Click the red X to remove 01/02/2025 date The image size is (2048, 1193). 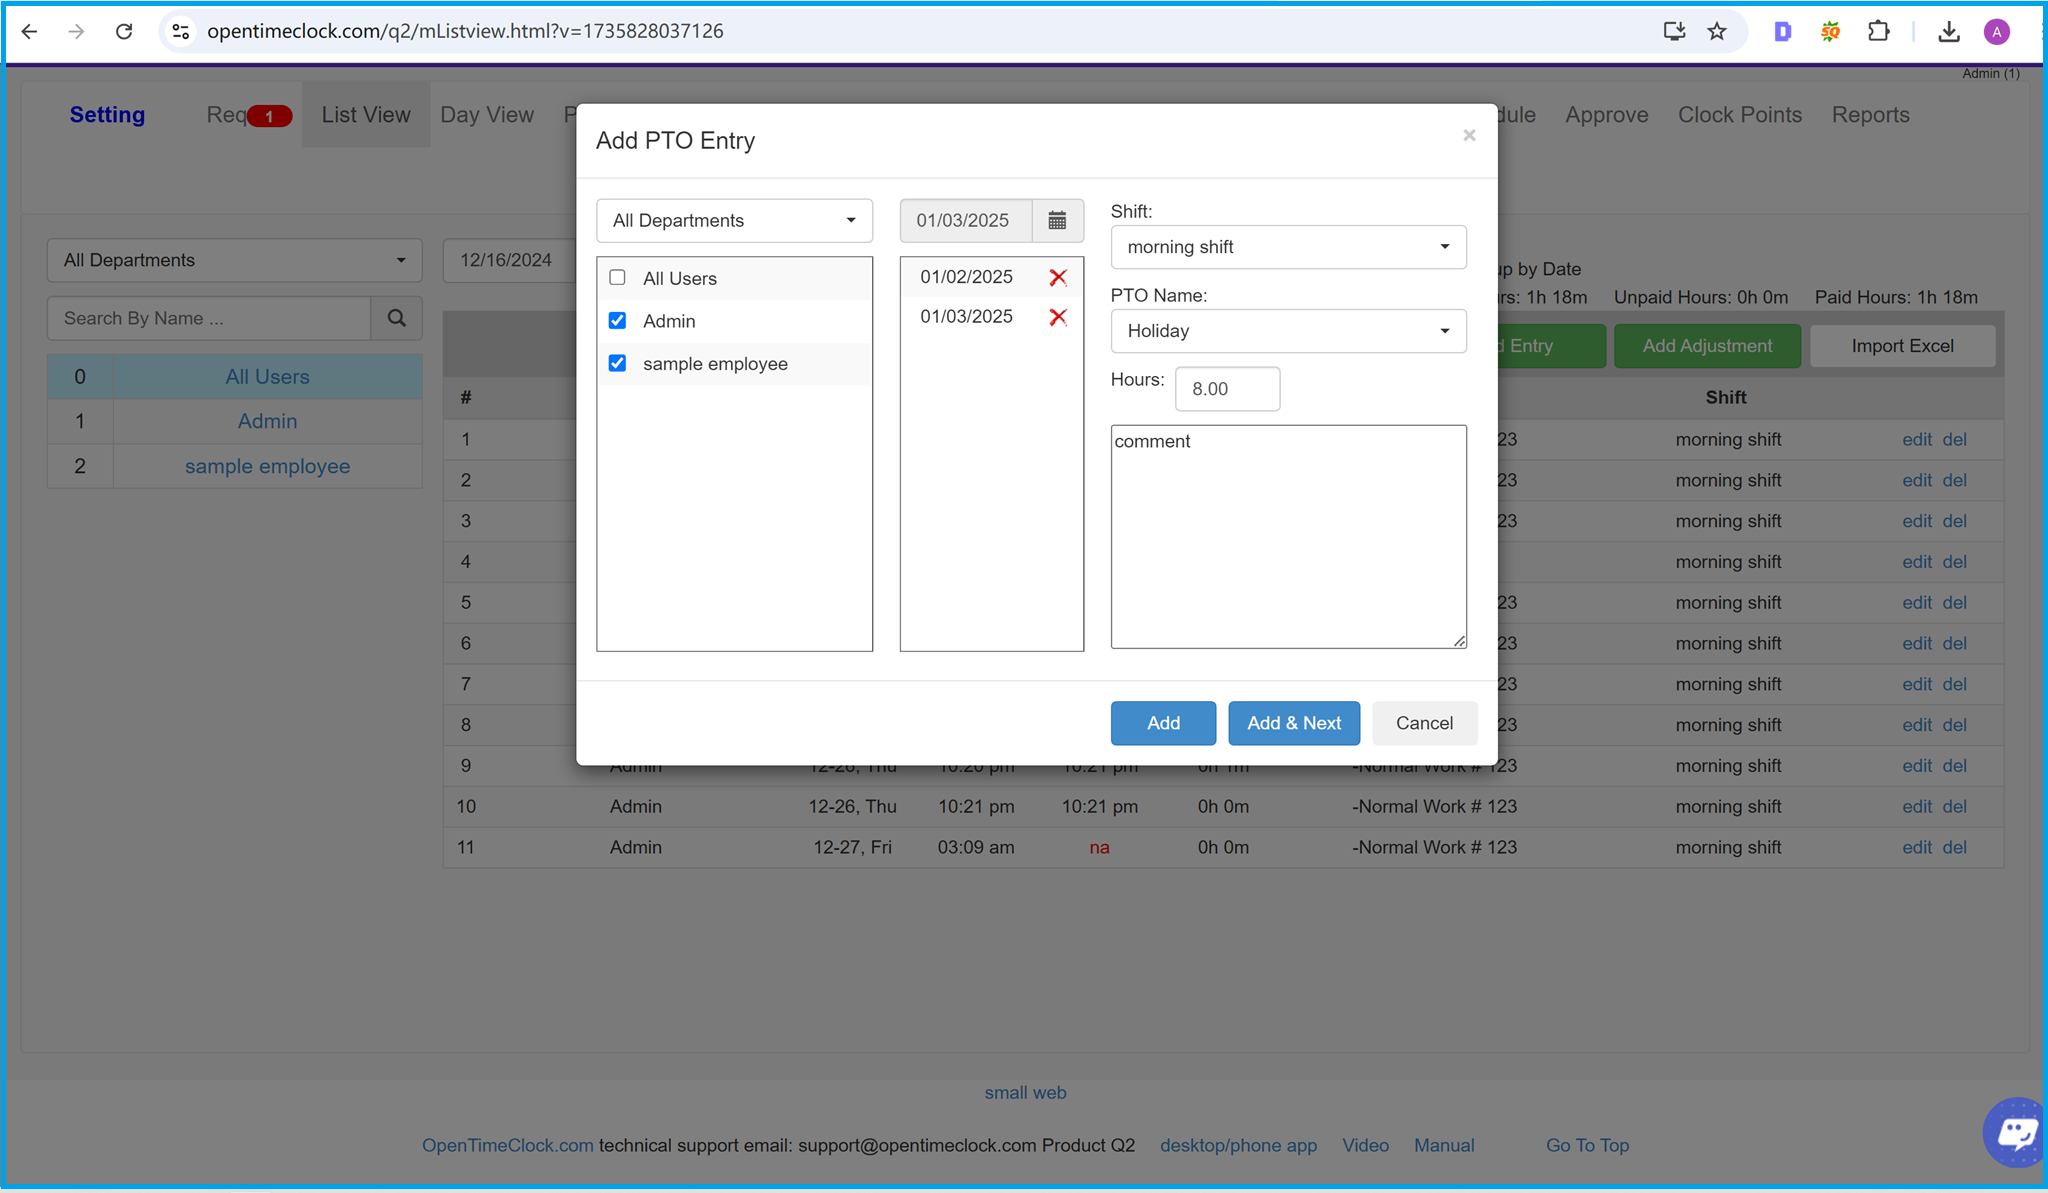tap(1058, 277)
